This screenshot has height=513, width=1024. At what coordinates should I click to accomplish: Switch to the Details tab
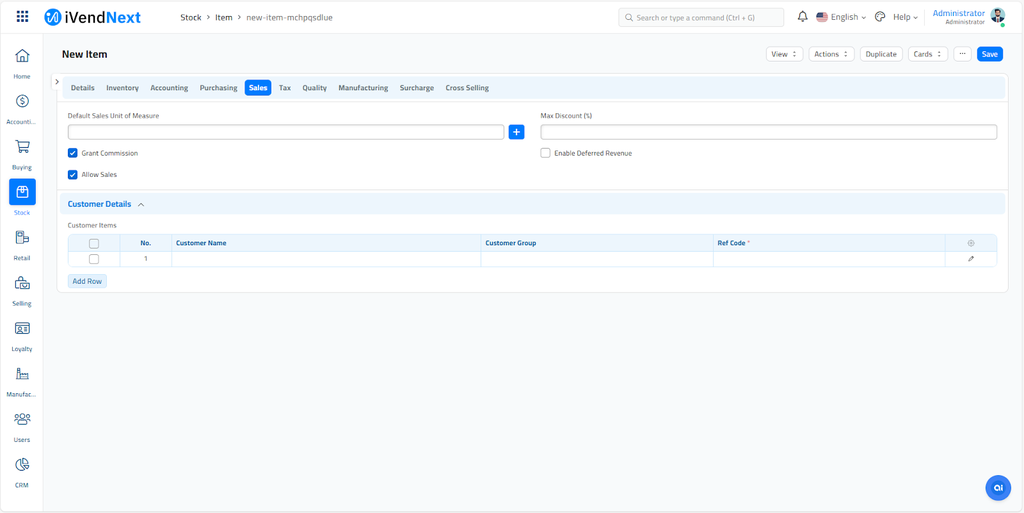[x=83, y=87]
